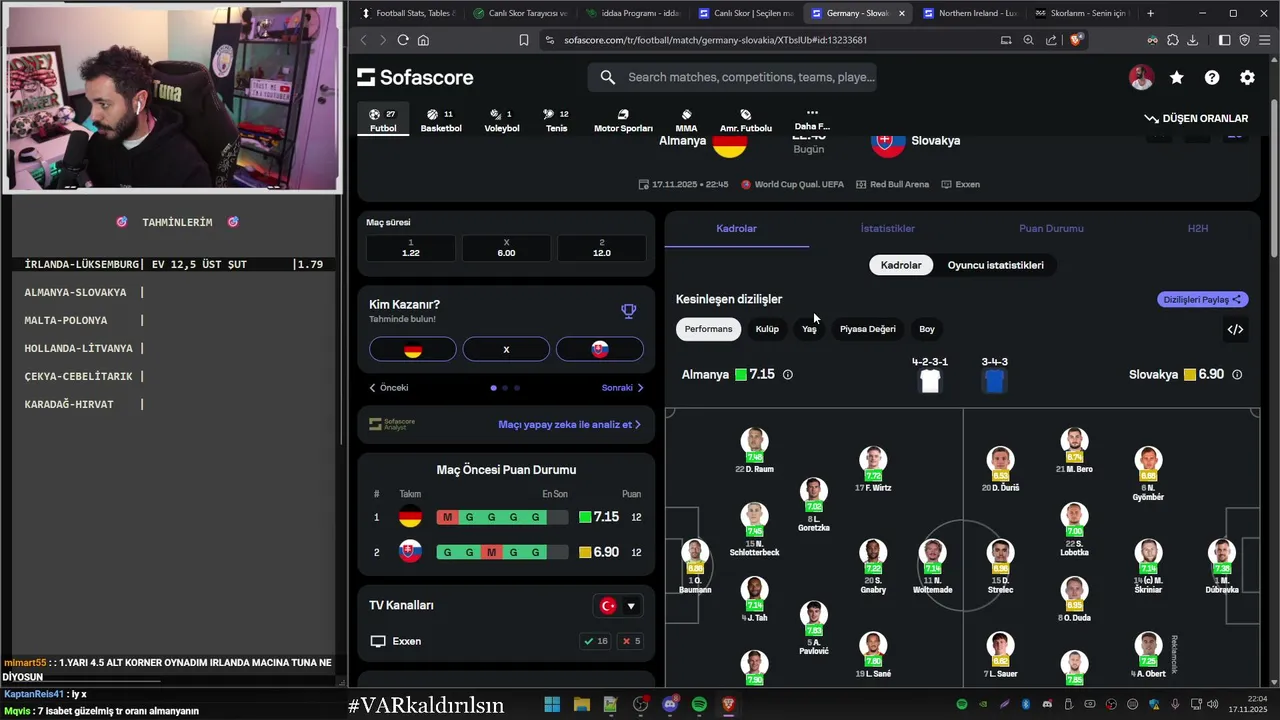
Task: Open File Explorer from taskbar
Action: pos(582,705)
